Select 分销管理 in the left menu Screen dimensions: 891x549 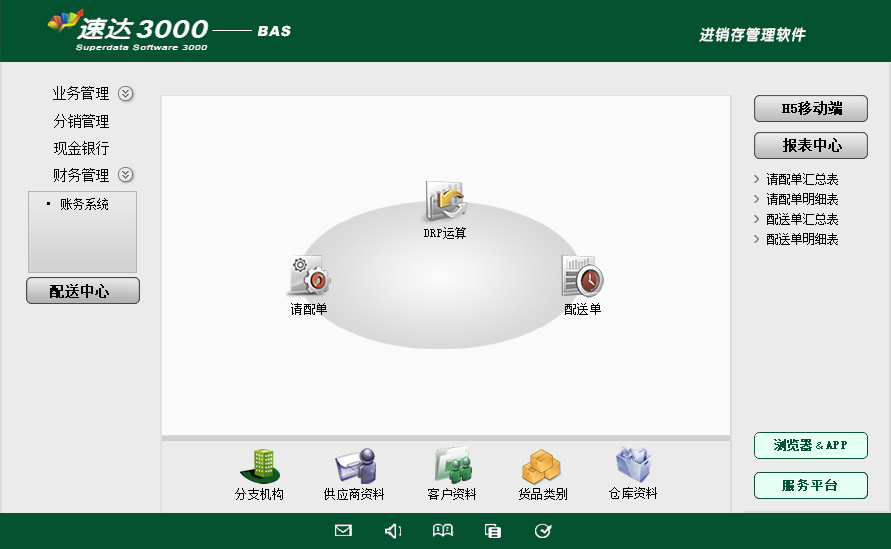point(81,122)
